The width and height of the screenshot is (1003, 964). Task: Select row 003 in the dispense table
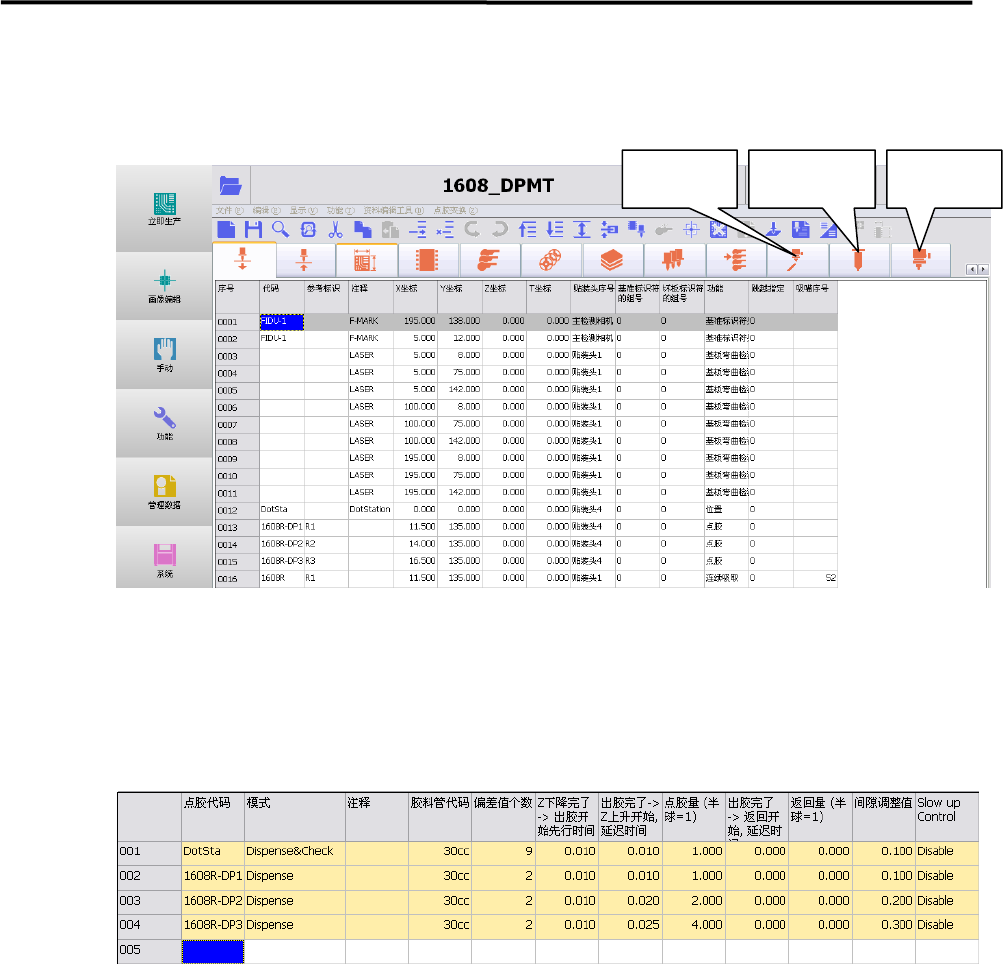pyautogui.click(x=150, y=901)
